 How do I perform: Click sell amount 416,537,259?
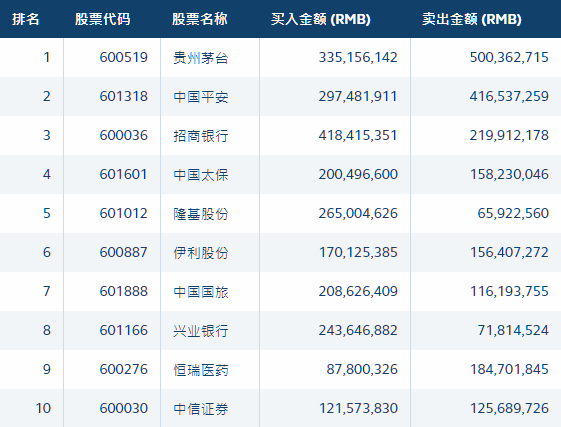tap(509, 96)
